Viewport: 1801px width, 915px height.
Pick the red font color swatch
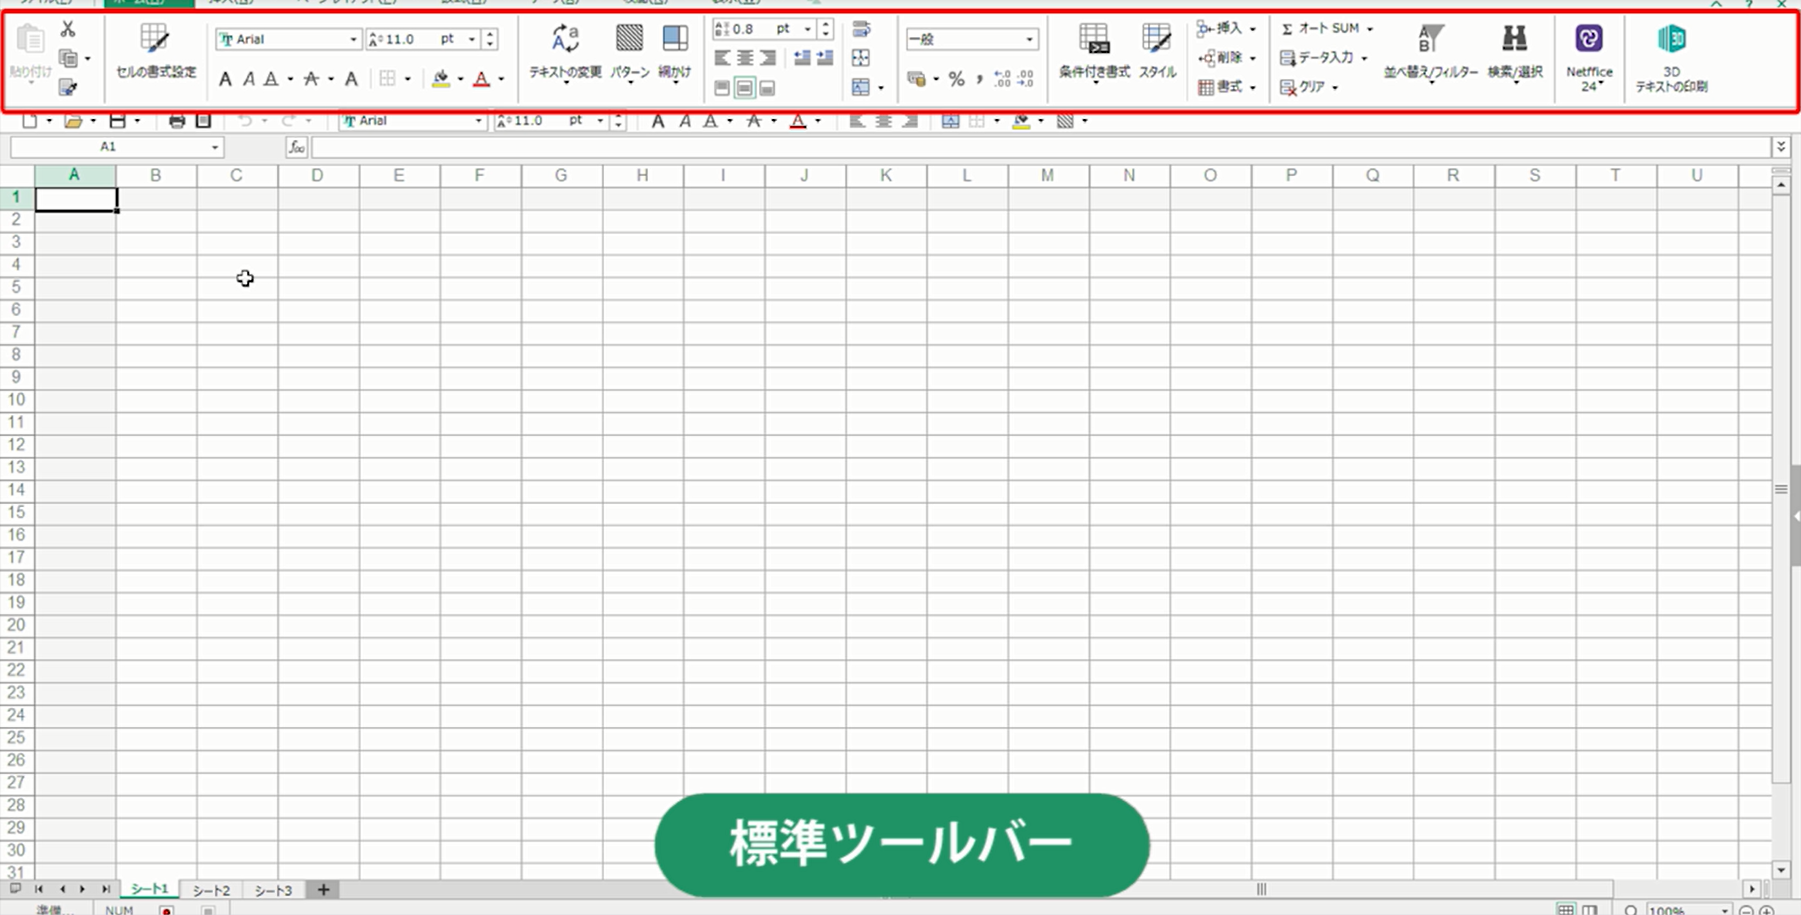[x=482, y=78]
